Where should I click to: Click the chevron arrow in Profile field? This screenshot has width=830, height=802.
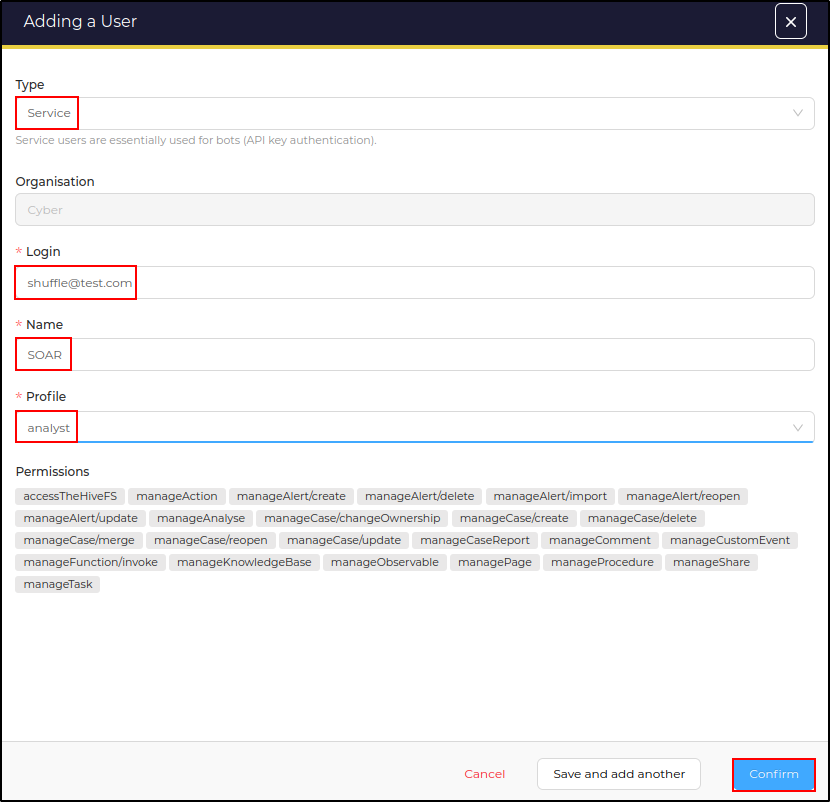[x=797, y=427]
